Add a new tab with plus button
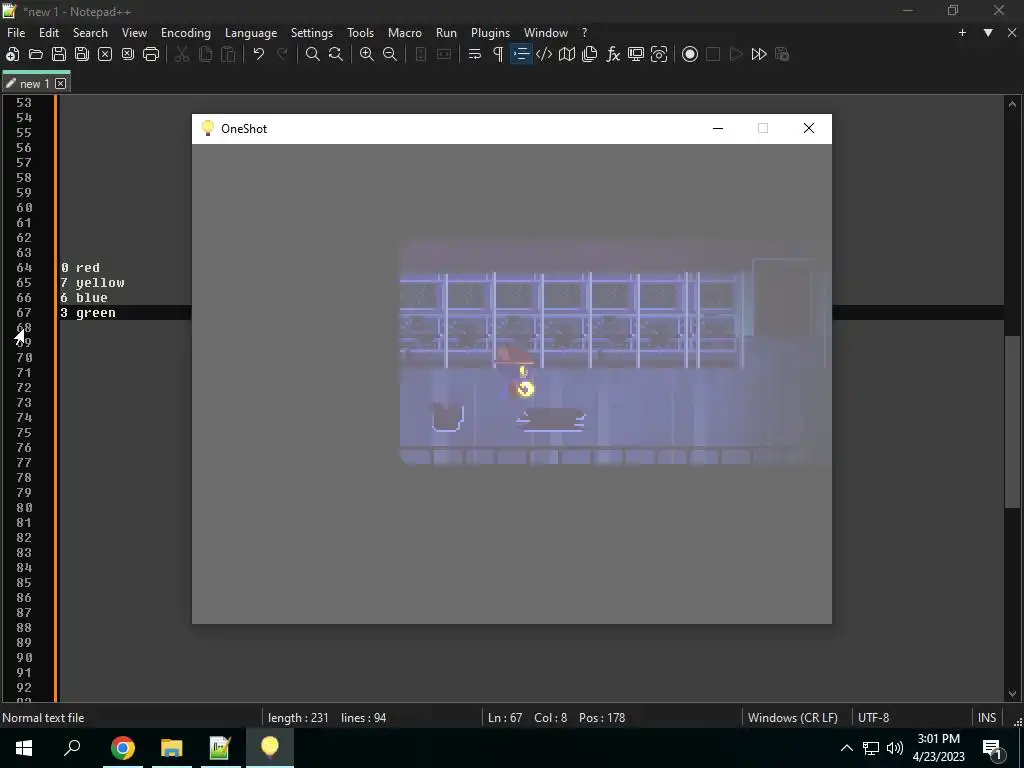Image resolution: width=1024 pixels, height=768 pixels. pyautogui.click(x=962, y=33)
